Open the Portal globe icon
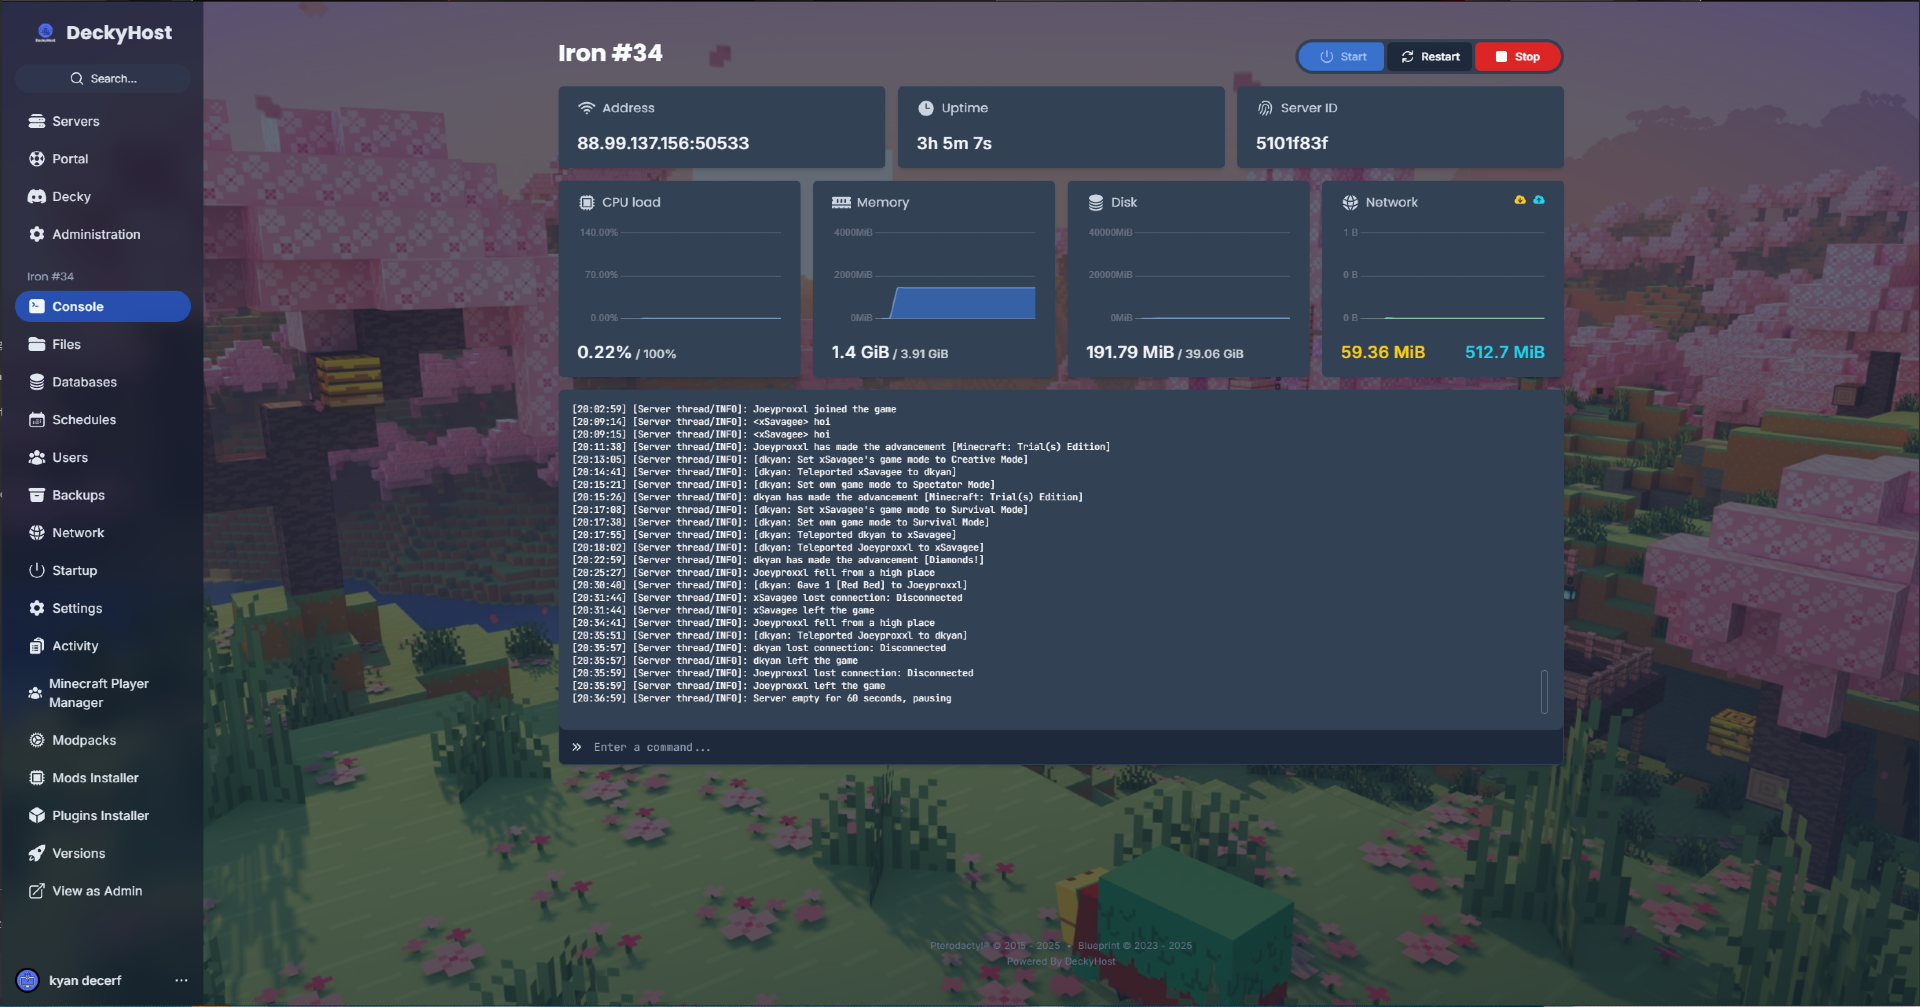This screenshot has height=1007, width=1920. point(37,159)
